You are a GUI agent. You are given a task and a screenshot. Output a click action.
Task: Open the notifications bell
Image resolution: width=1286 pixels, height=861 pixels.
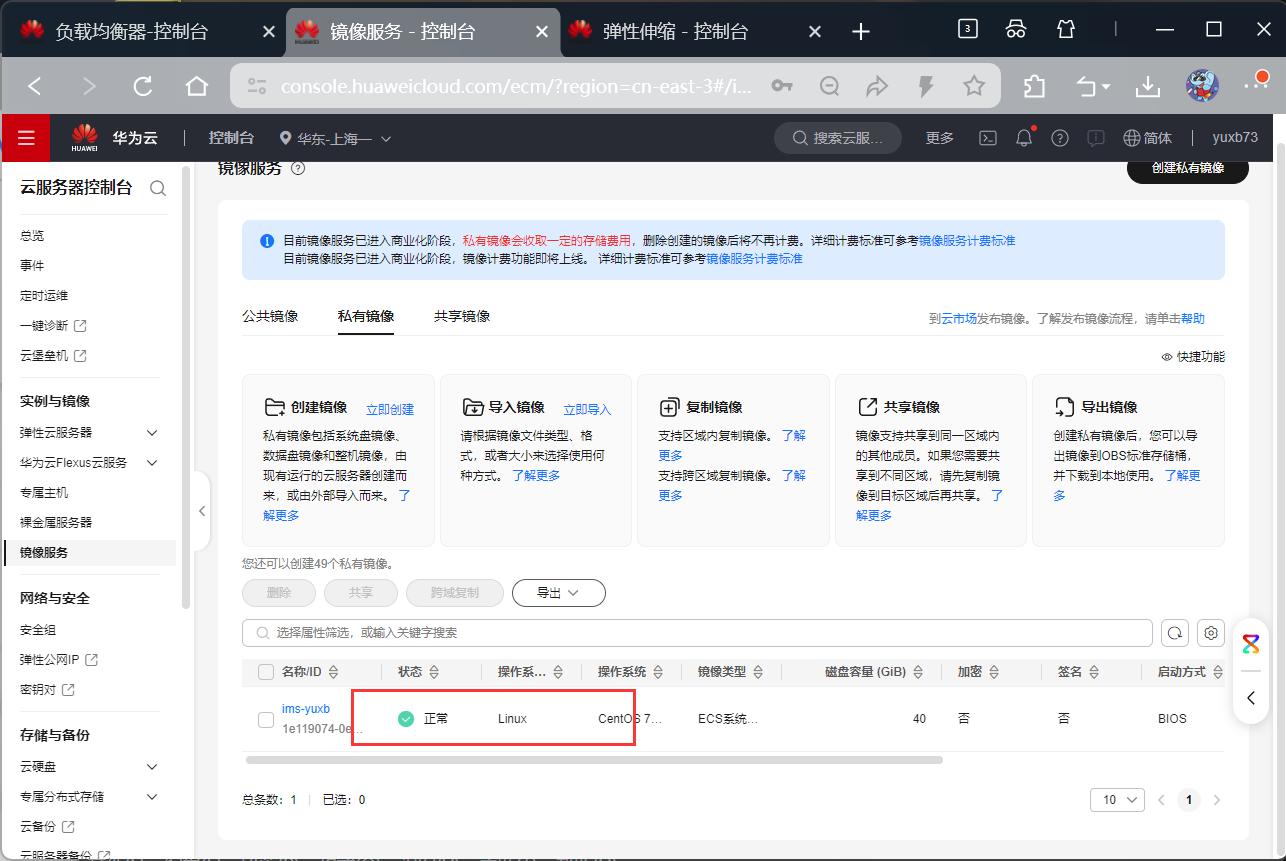[1024, 138]
